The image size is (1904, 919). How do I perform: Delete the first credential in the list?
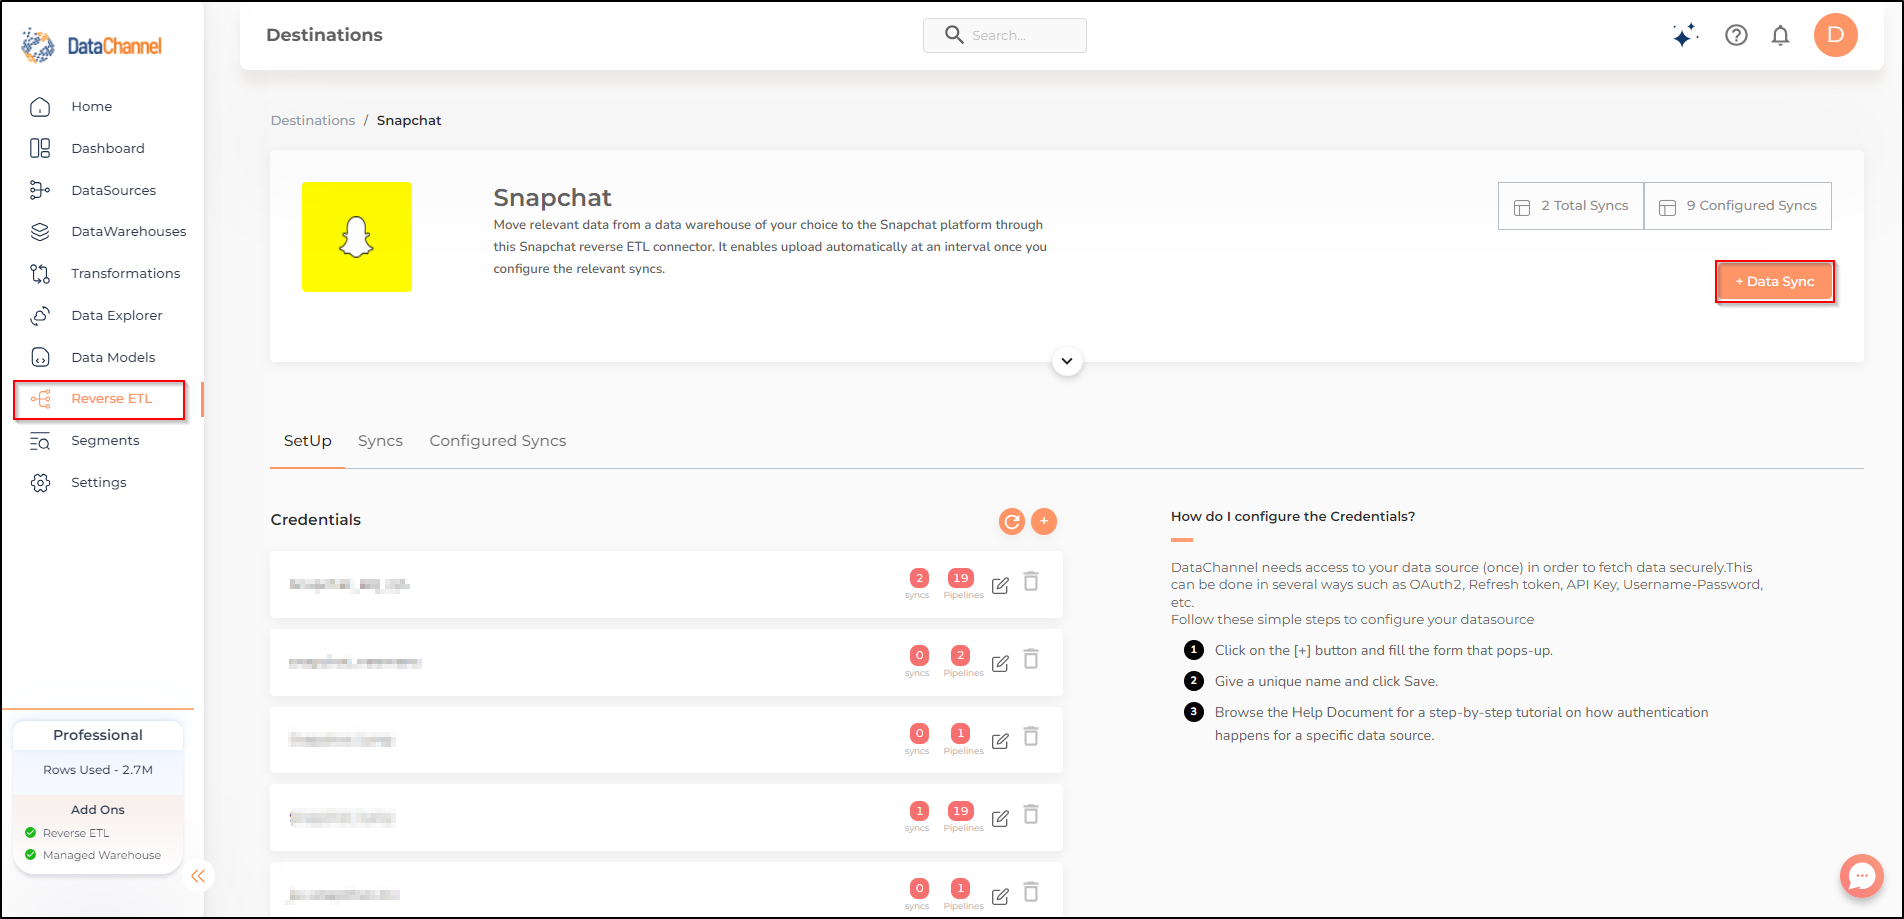(x=1031, y=581)
